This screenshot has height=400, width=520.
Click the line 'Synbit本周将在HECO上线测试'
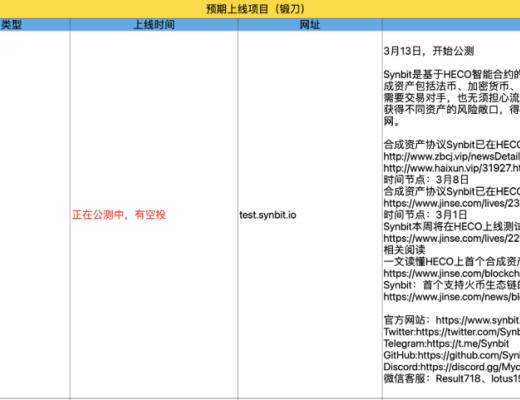[x=452, y=227]
